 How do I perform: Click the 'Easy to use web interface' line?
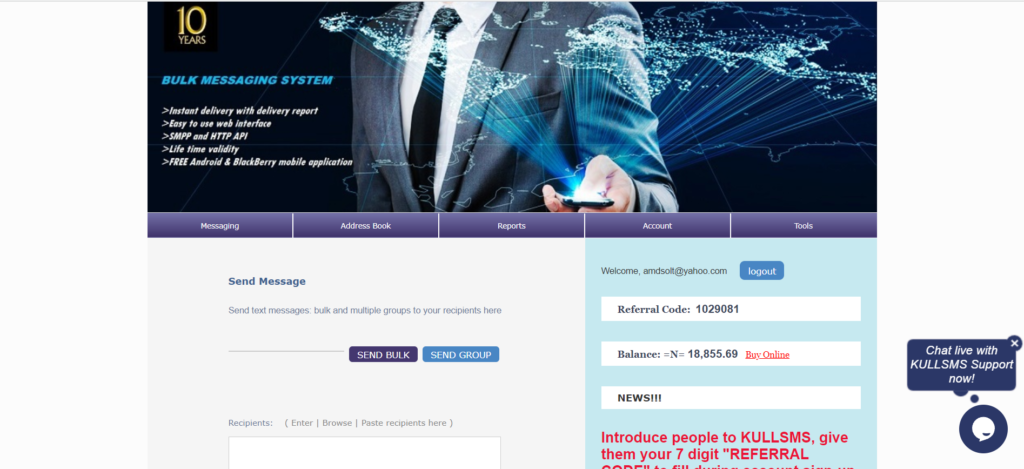[x=216, y=123]
